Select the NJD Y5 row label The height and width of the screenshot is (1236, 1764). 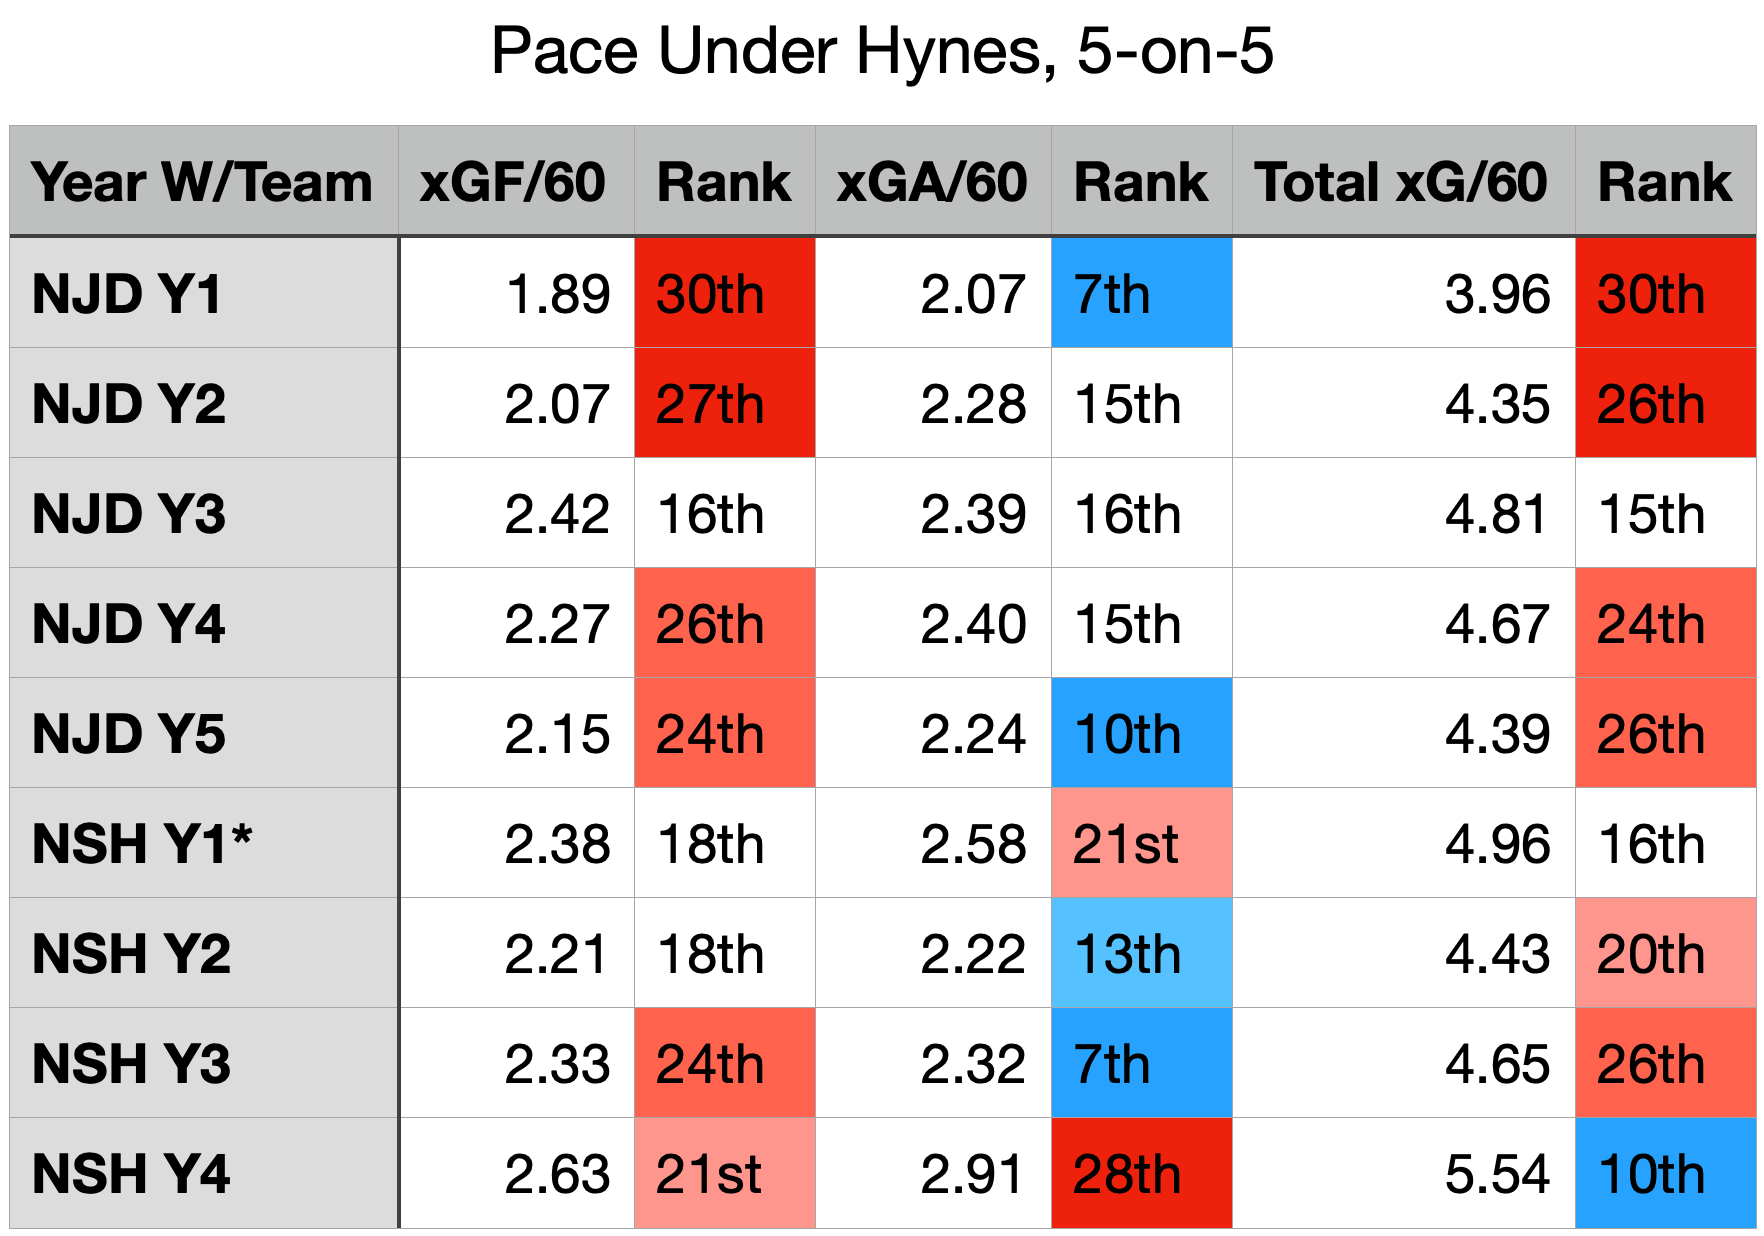[x=129, y=734]
